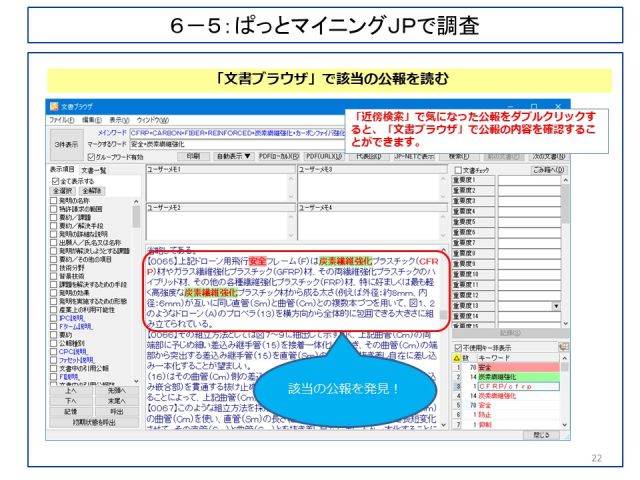The image size is (640, 480).
Task: Switch to the 表示項目 tab
Action: (62, 169)
